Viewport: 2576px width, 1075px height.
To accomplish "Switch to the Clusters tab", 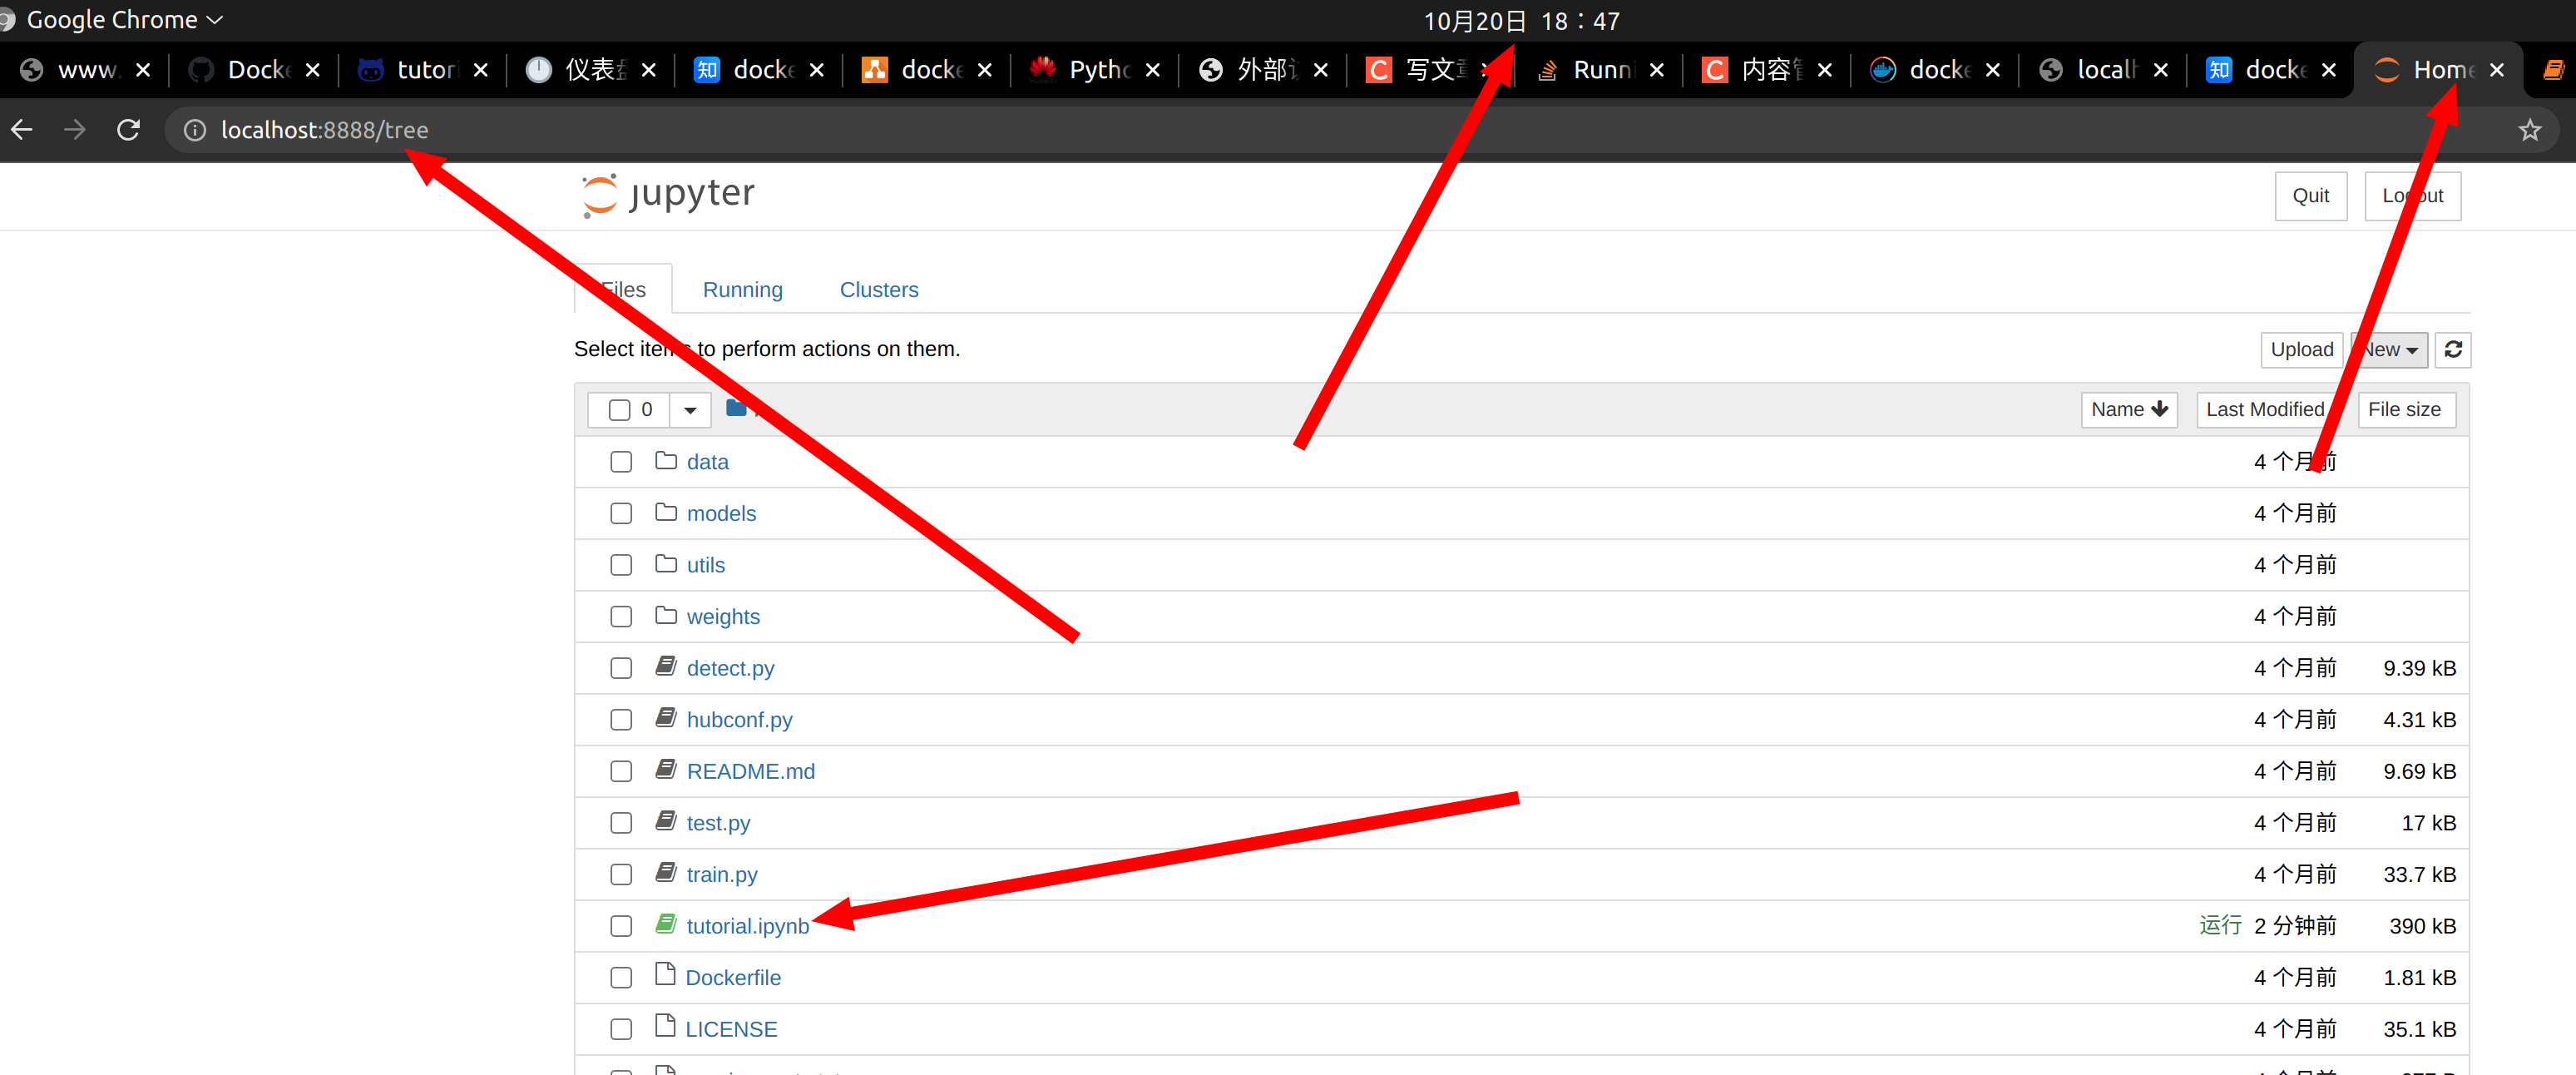I will 878,290.
